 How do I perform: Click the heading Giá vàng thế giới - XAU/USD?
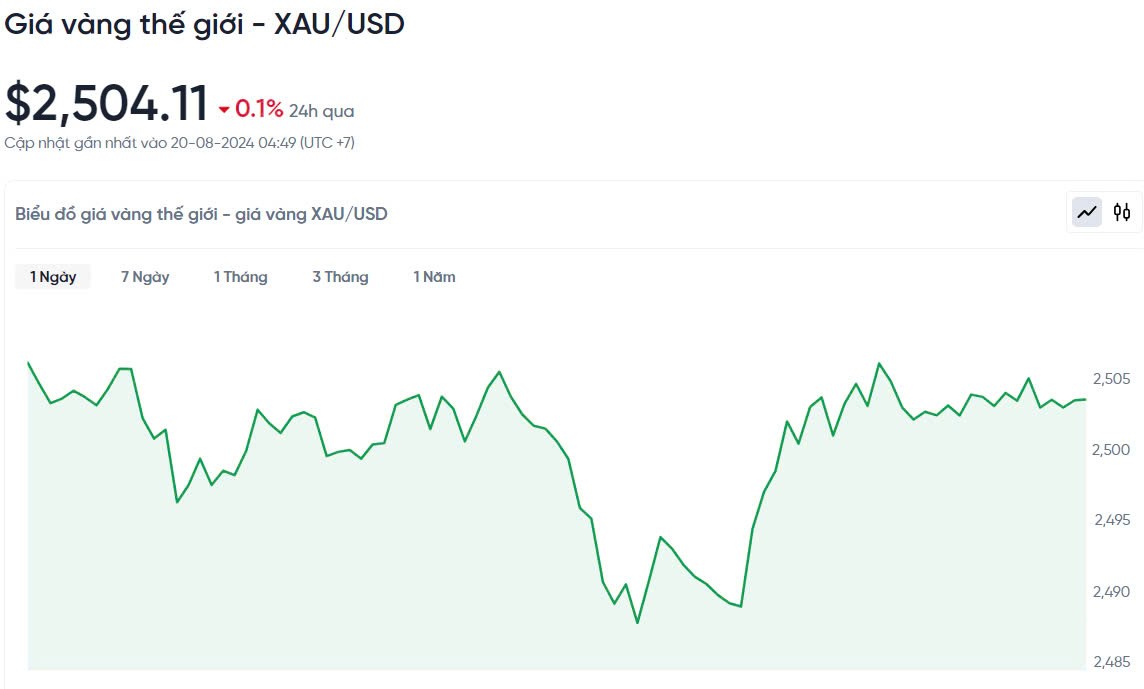pyautogui.click(x=205, y=25)
